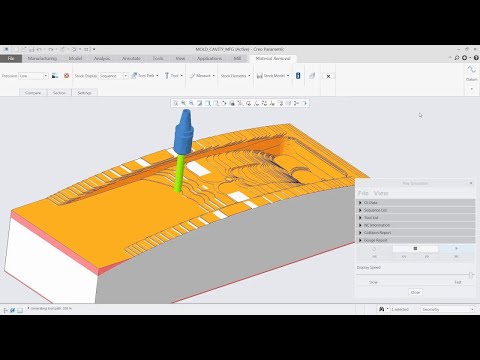Viewport: 480px width, 360px height.
Task: Click the Repaint icon in graphics toolbar
Action: pos(199,103)
